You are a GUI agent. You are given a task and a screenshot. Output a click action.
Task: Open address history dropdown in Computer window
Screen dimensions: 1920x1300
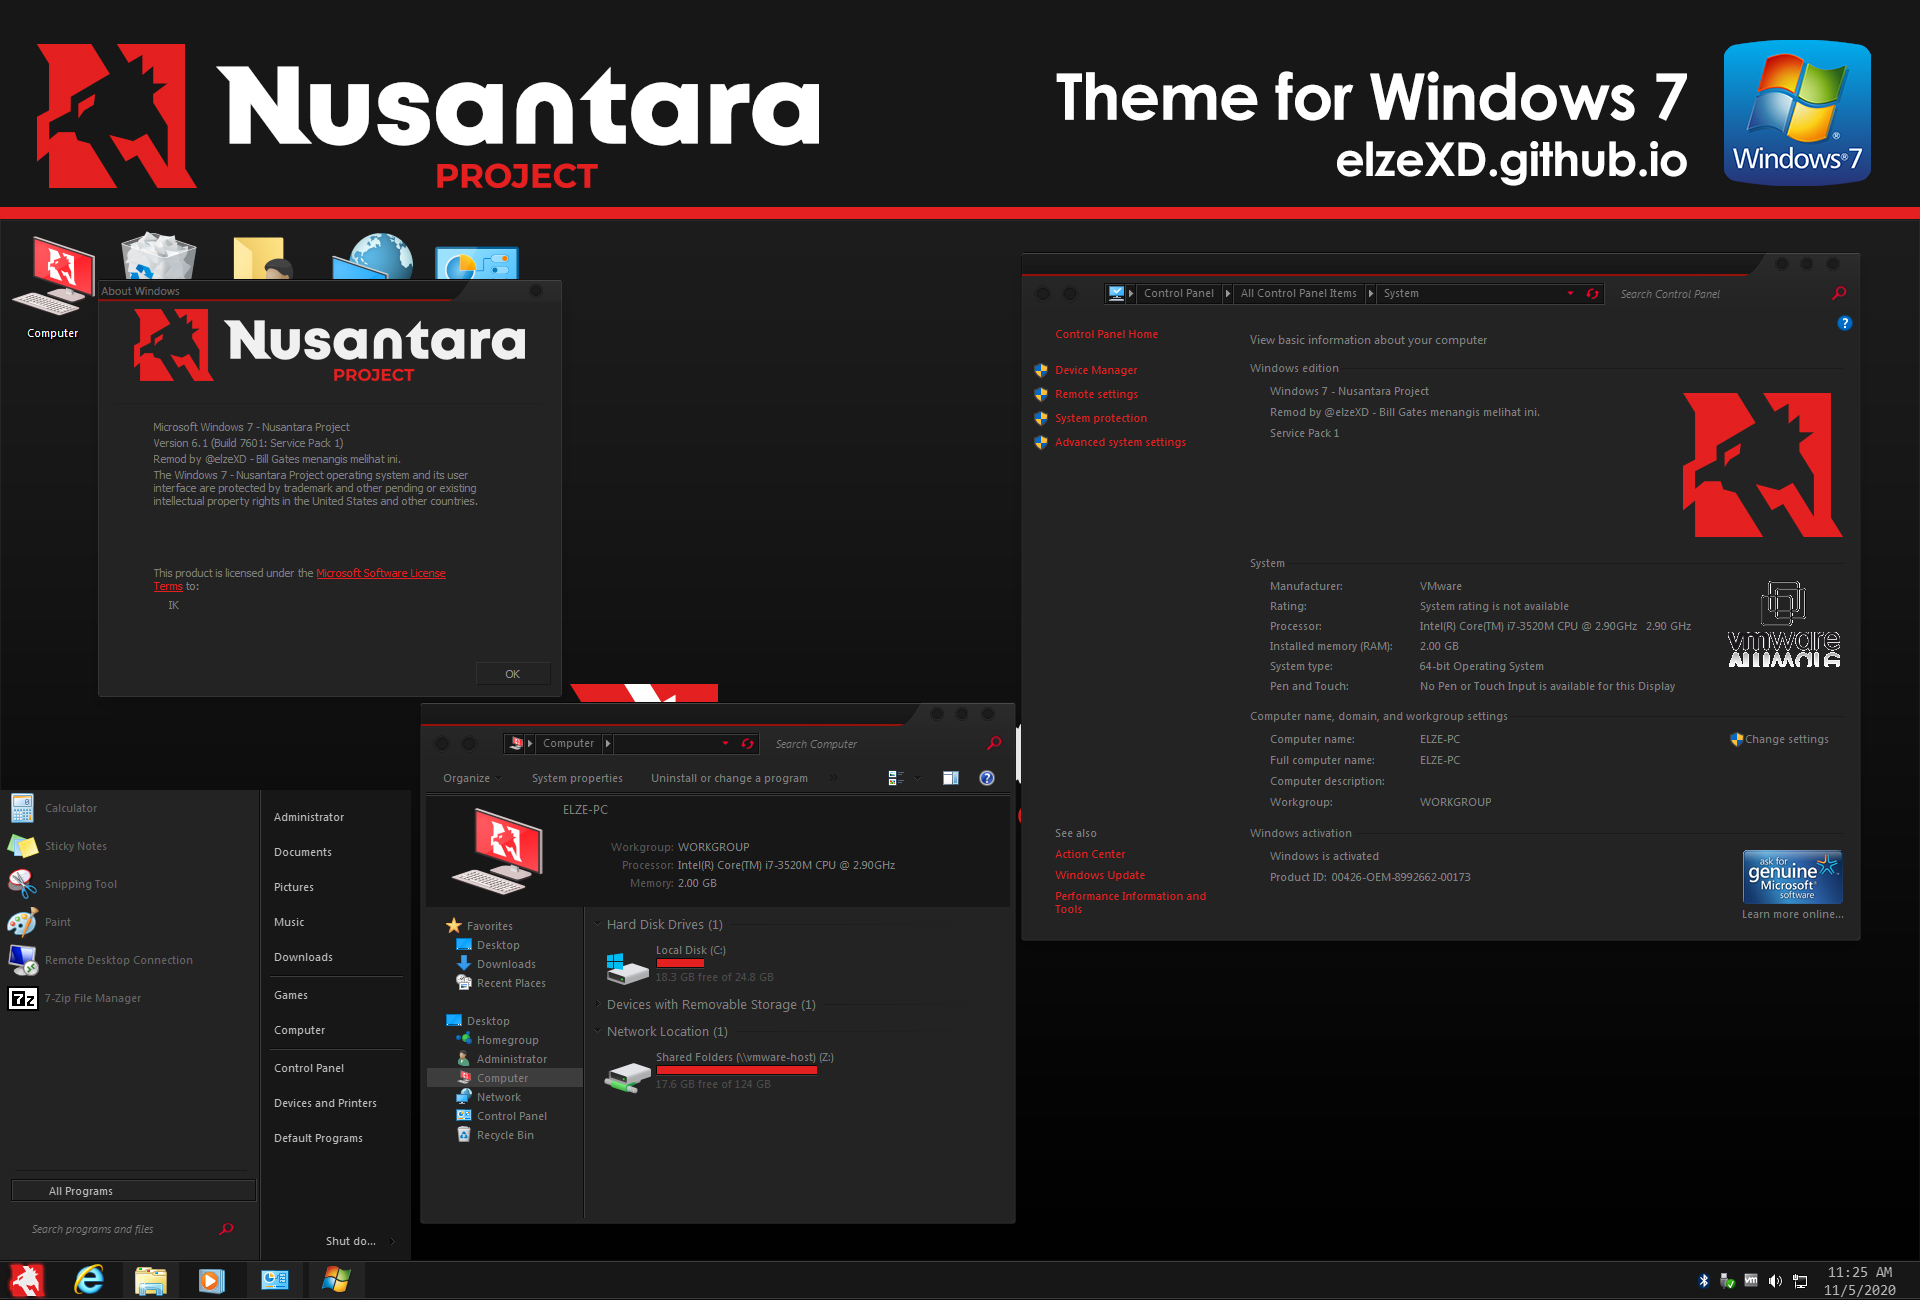point(726,744)
